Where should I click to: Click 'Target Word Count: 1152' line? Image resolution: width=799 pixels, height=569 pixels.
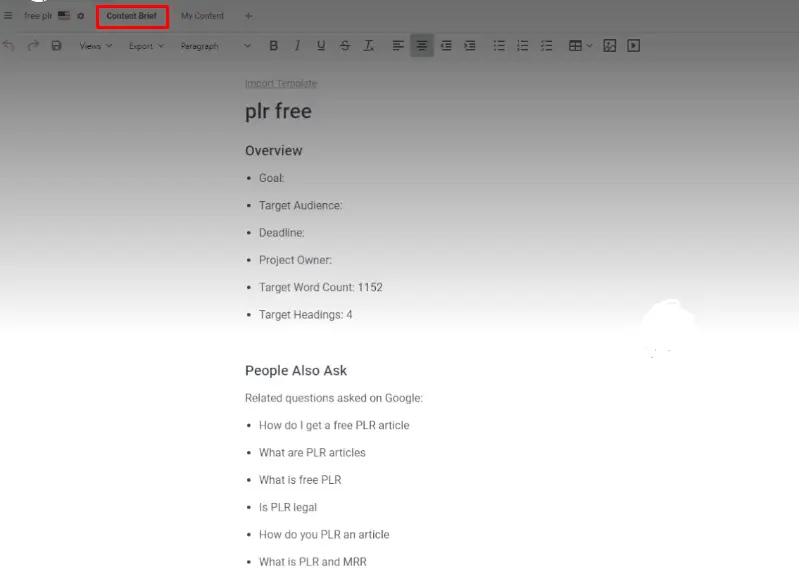tap(321, 287)
